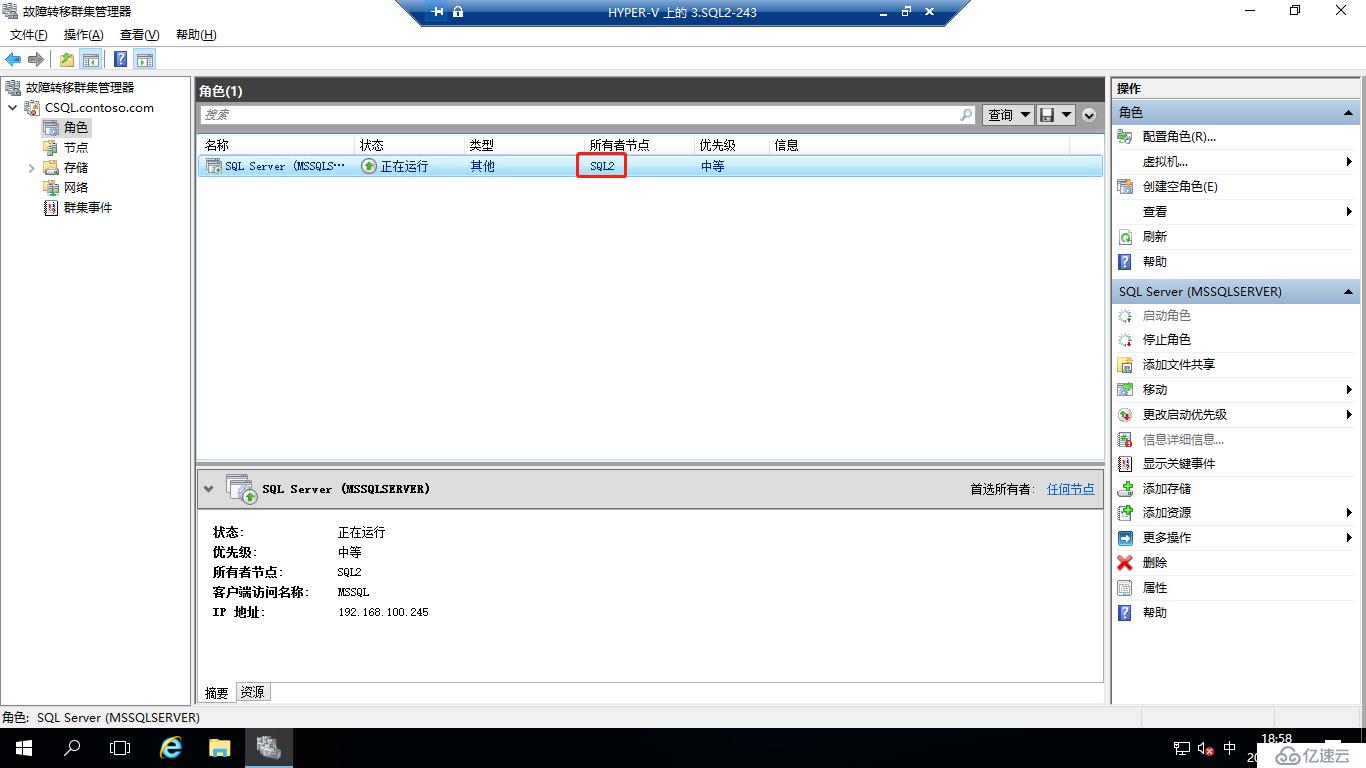Open File Explorer from the taskbar
The width and height of the screenshot is (1366, 768).
point(219,748)
